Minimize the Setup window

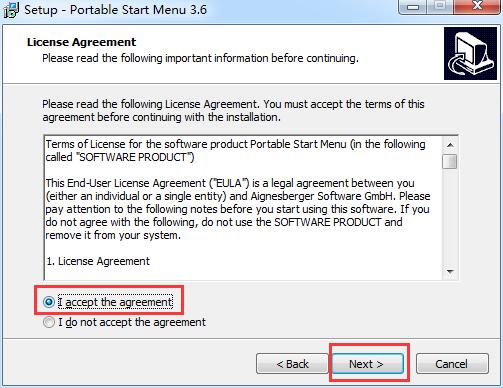coord(413,6)
